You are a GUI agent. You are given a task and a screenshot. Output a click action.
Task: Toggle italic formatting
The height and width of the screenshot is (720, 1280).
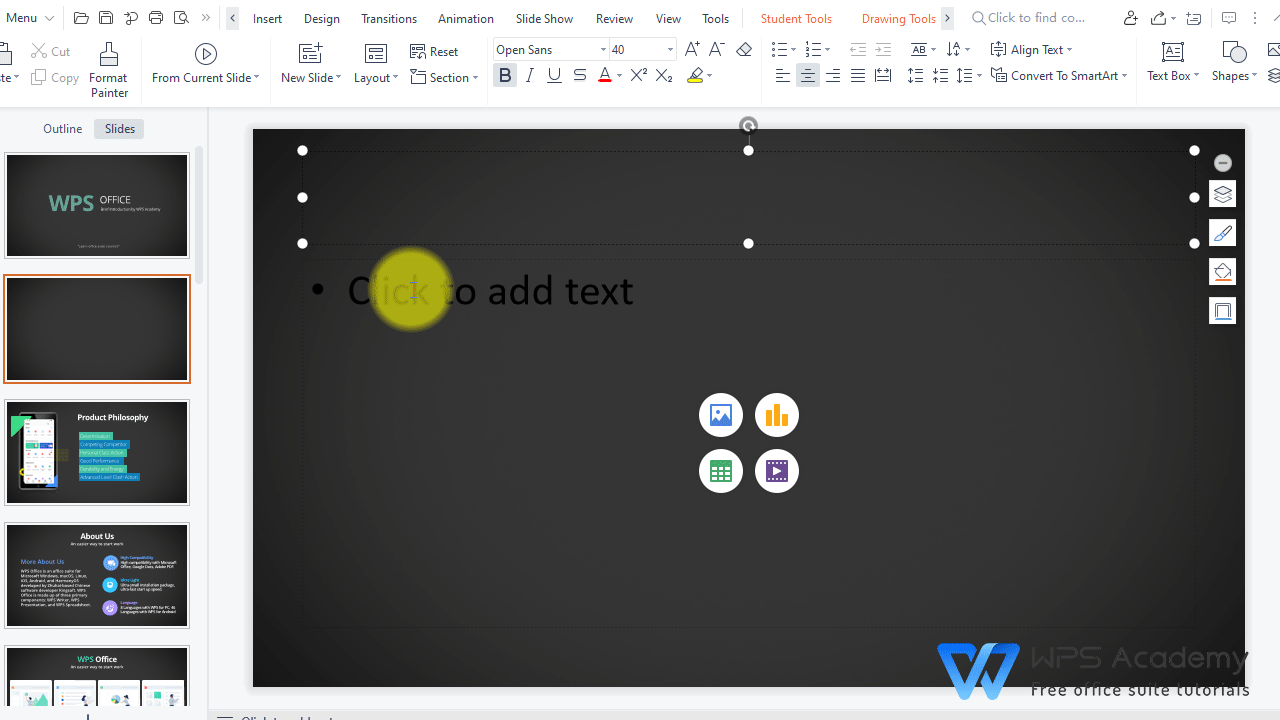coord(529,75)
